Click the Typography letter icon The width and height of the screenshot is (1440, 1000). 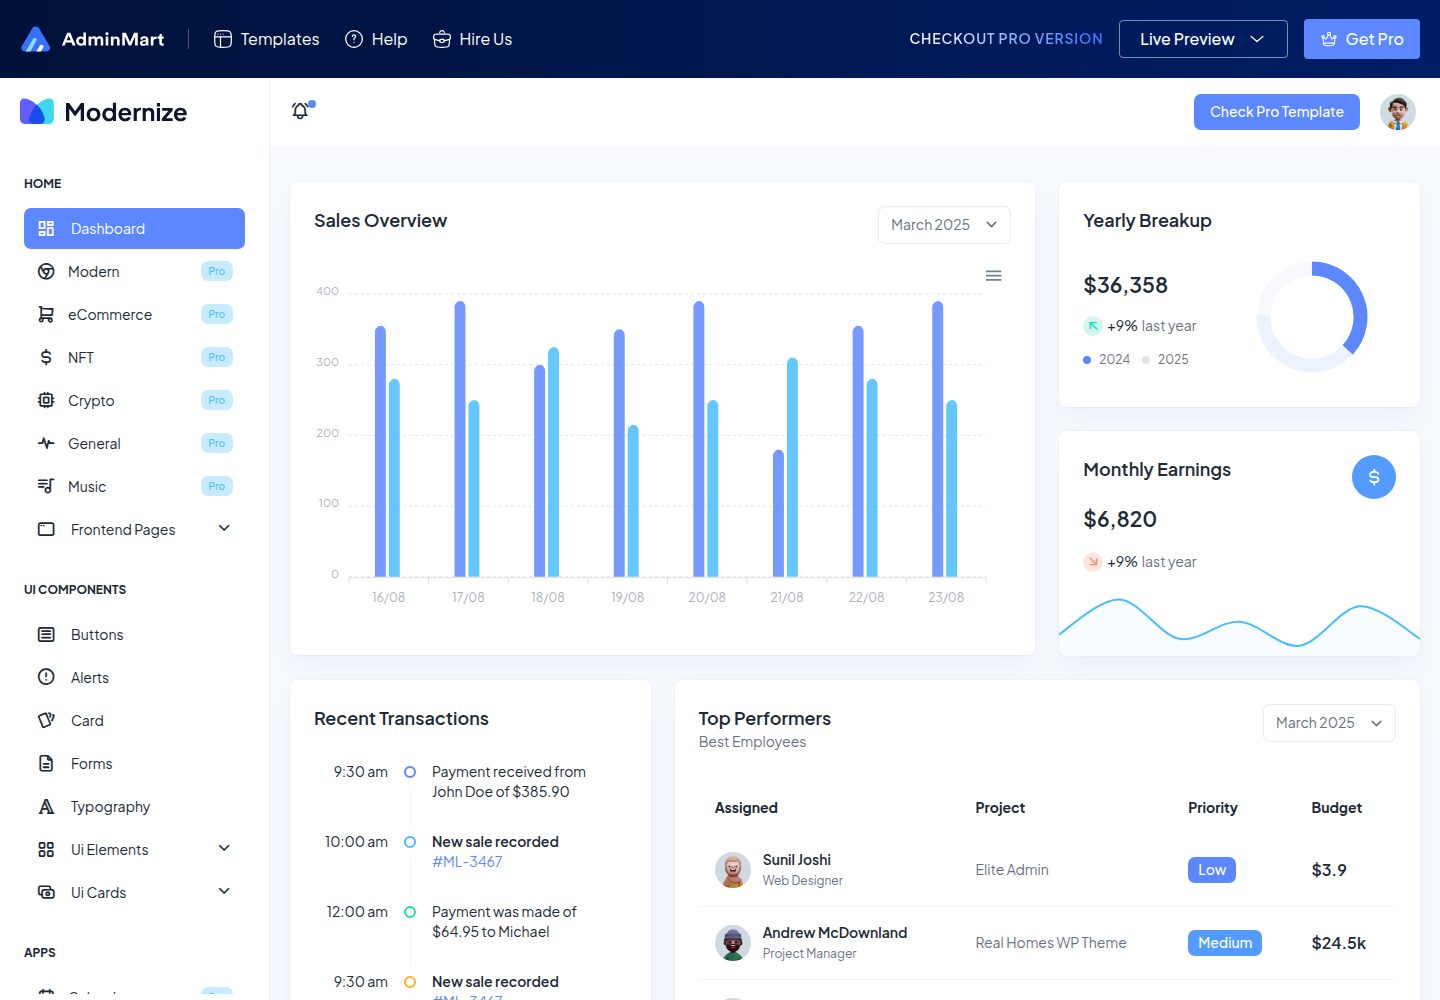click(x=46, y=806)
